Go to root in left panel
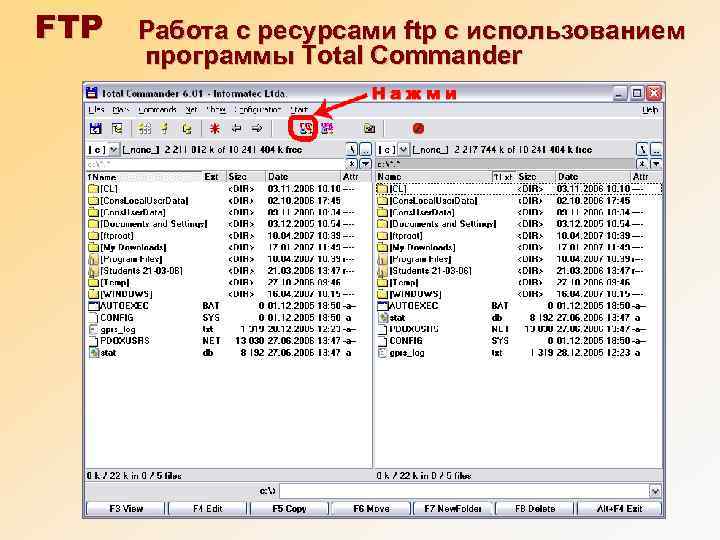Screen dimensions: 720x540 click(x=351, y=149)
